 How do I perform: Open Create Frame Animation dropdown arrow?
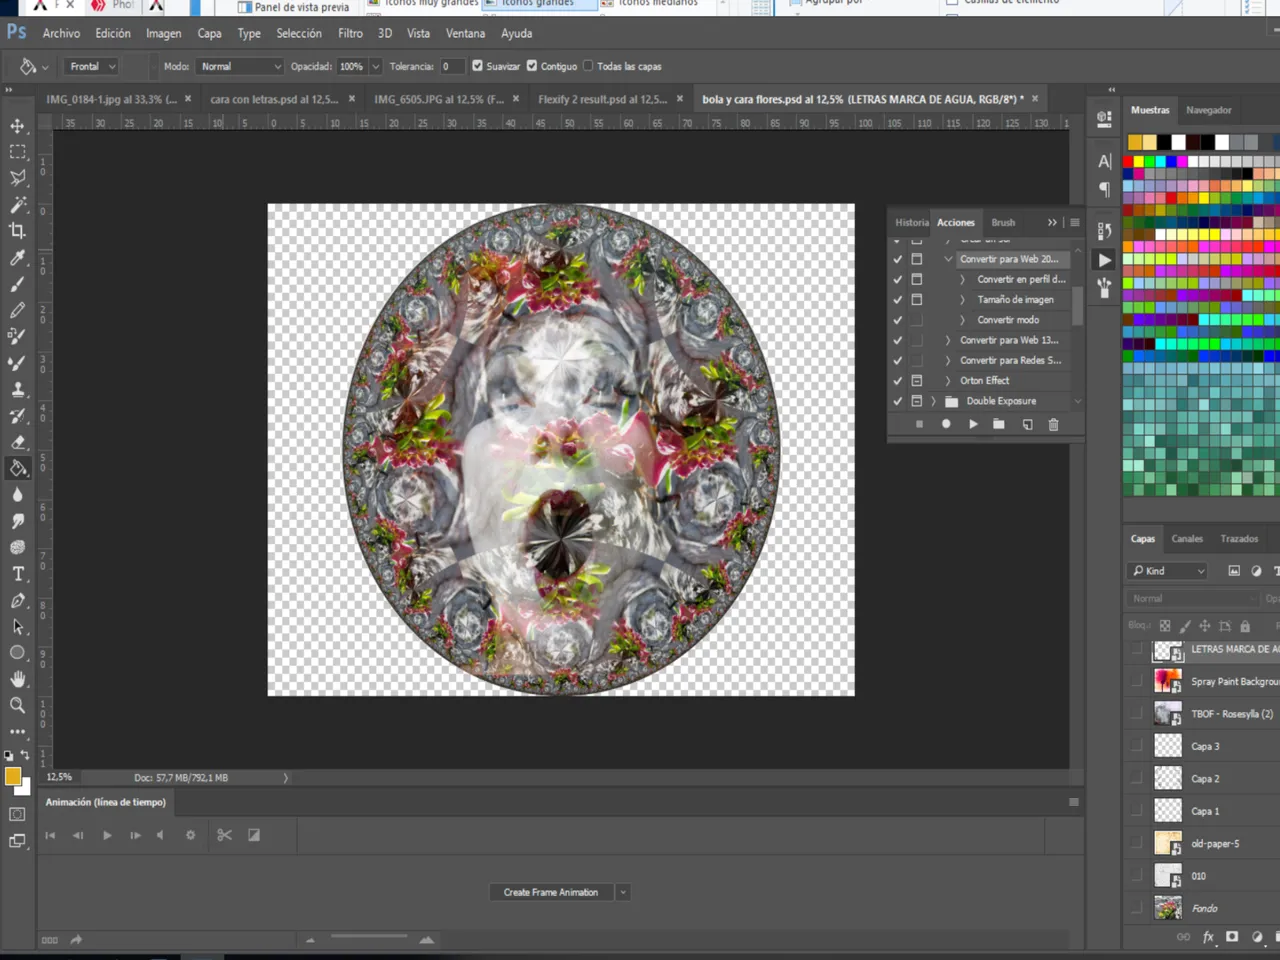(x=622, y=892)
